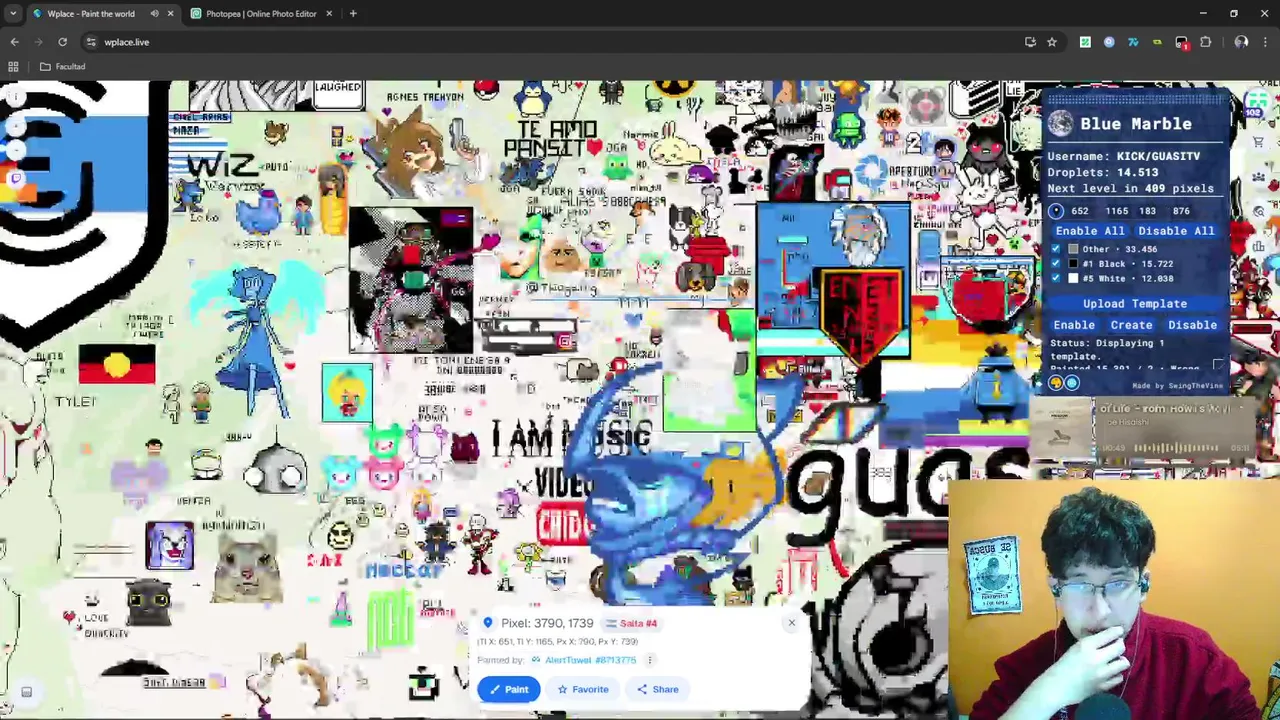Click the extension icon with red badge
This screenshot has width=1280, height=720.
click(1181, 42)
